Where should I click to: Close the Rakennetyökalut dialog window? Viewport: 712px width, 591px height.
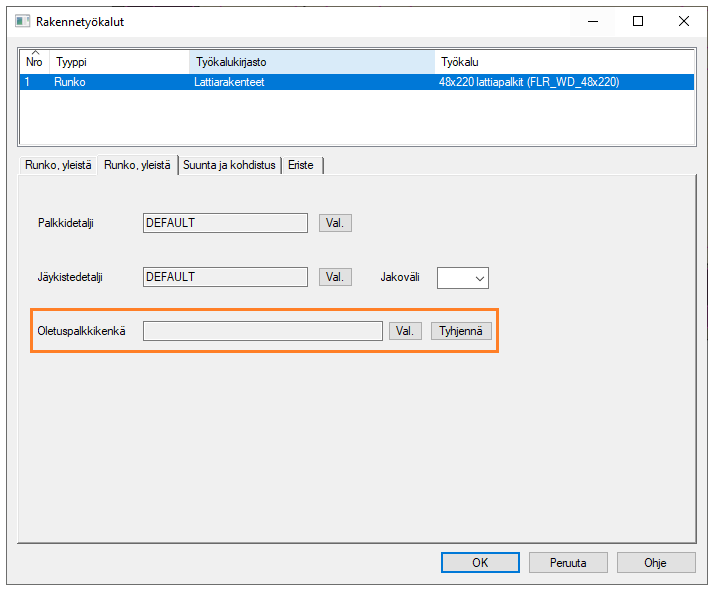click(683, 21)
